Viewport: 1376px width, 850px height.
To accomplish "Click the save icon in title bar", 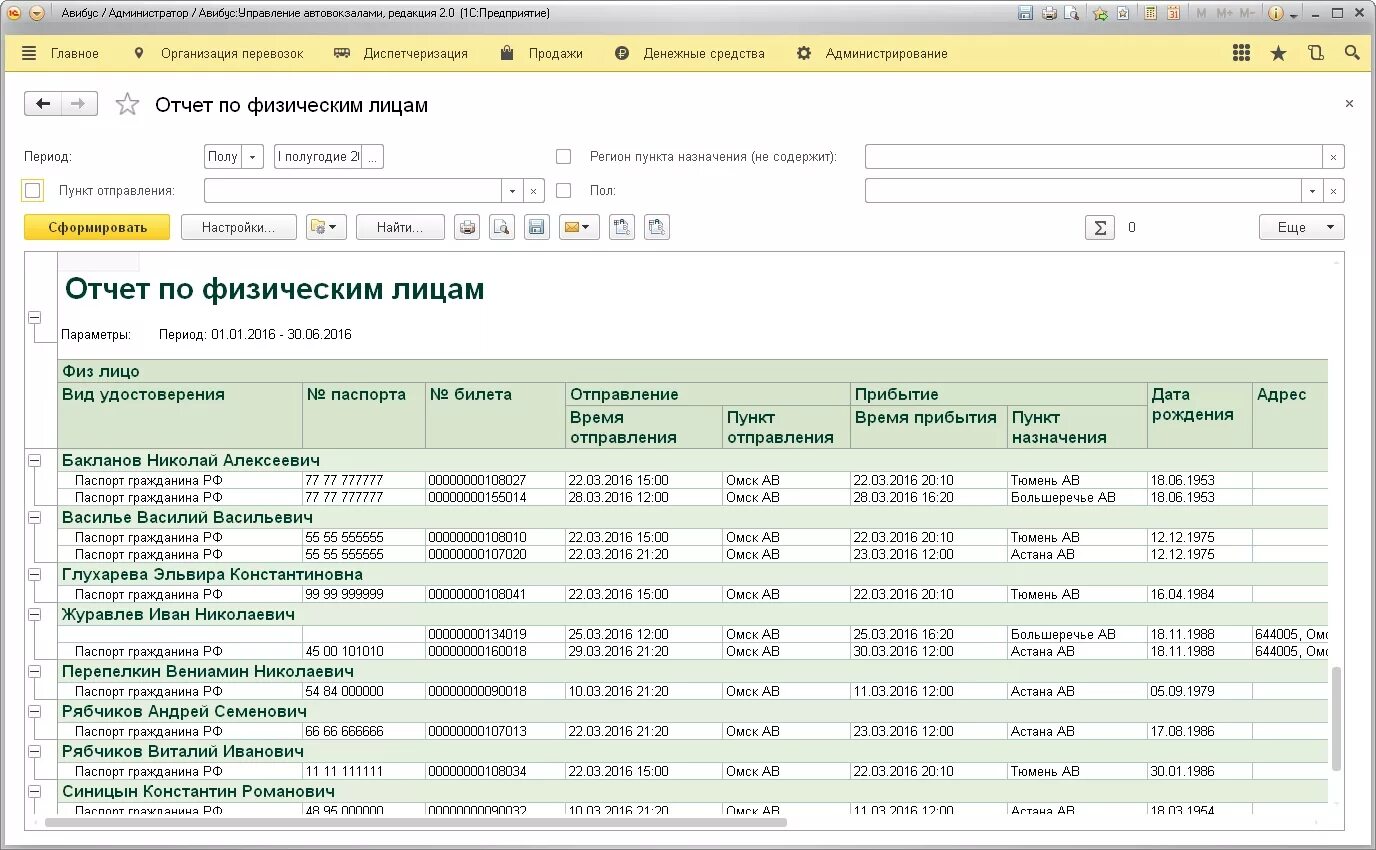I will (1025, 13).
